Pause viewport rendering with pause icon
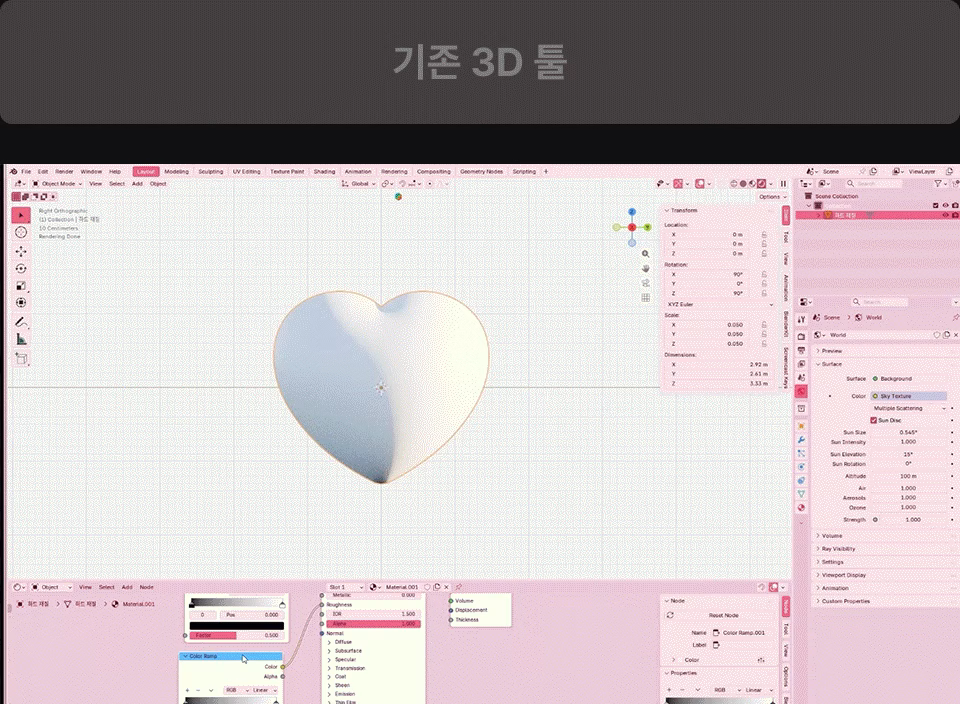960x704 pixels. click(x=783, y=184)
